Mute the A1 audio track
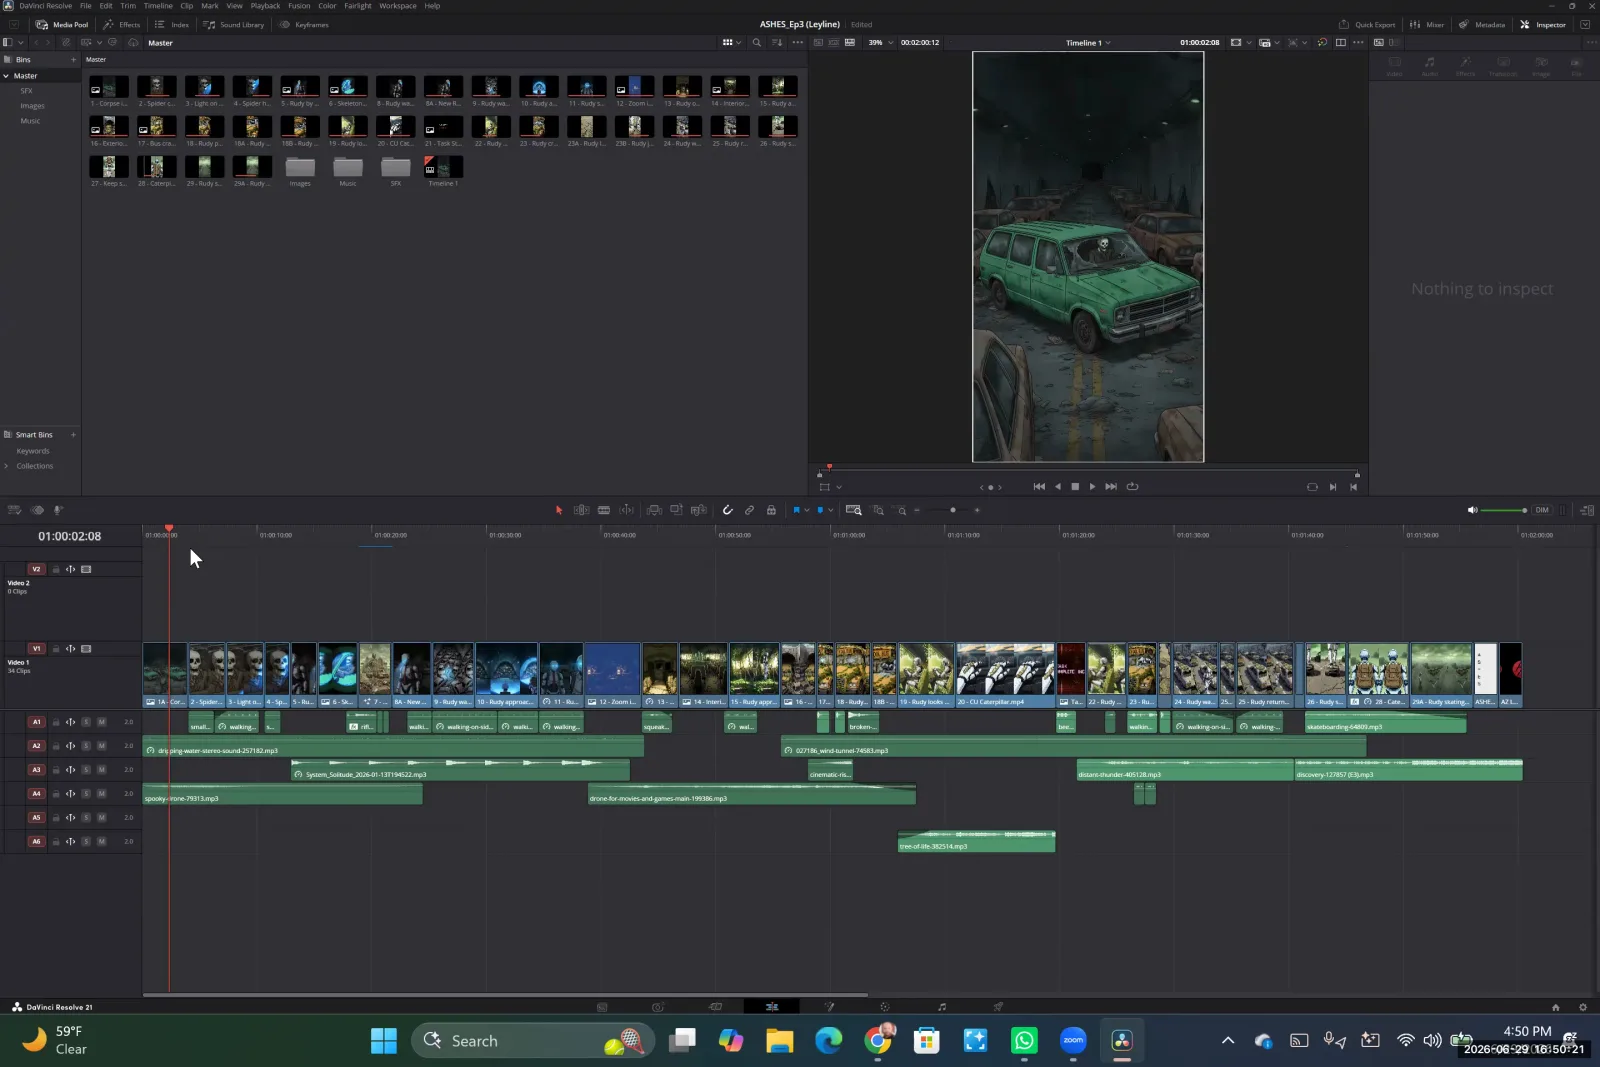The image size is (1600, 1067). [x=102, y=722]
